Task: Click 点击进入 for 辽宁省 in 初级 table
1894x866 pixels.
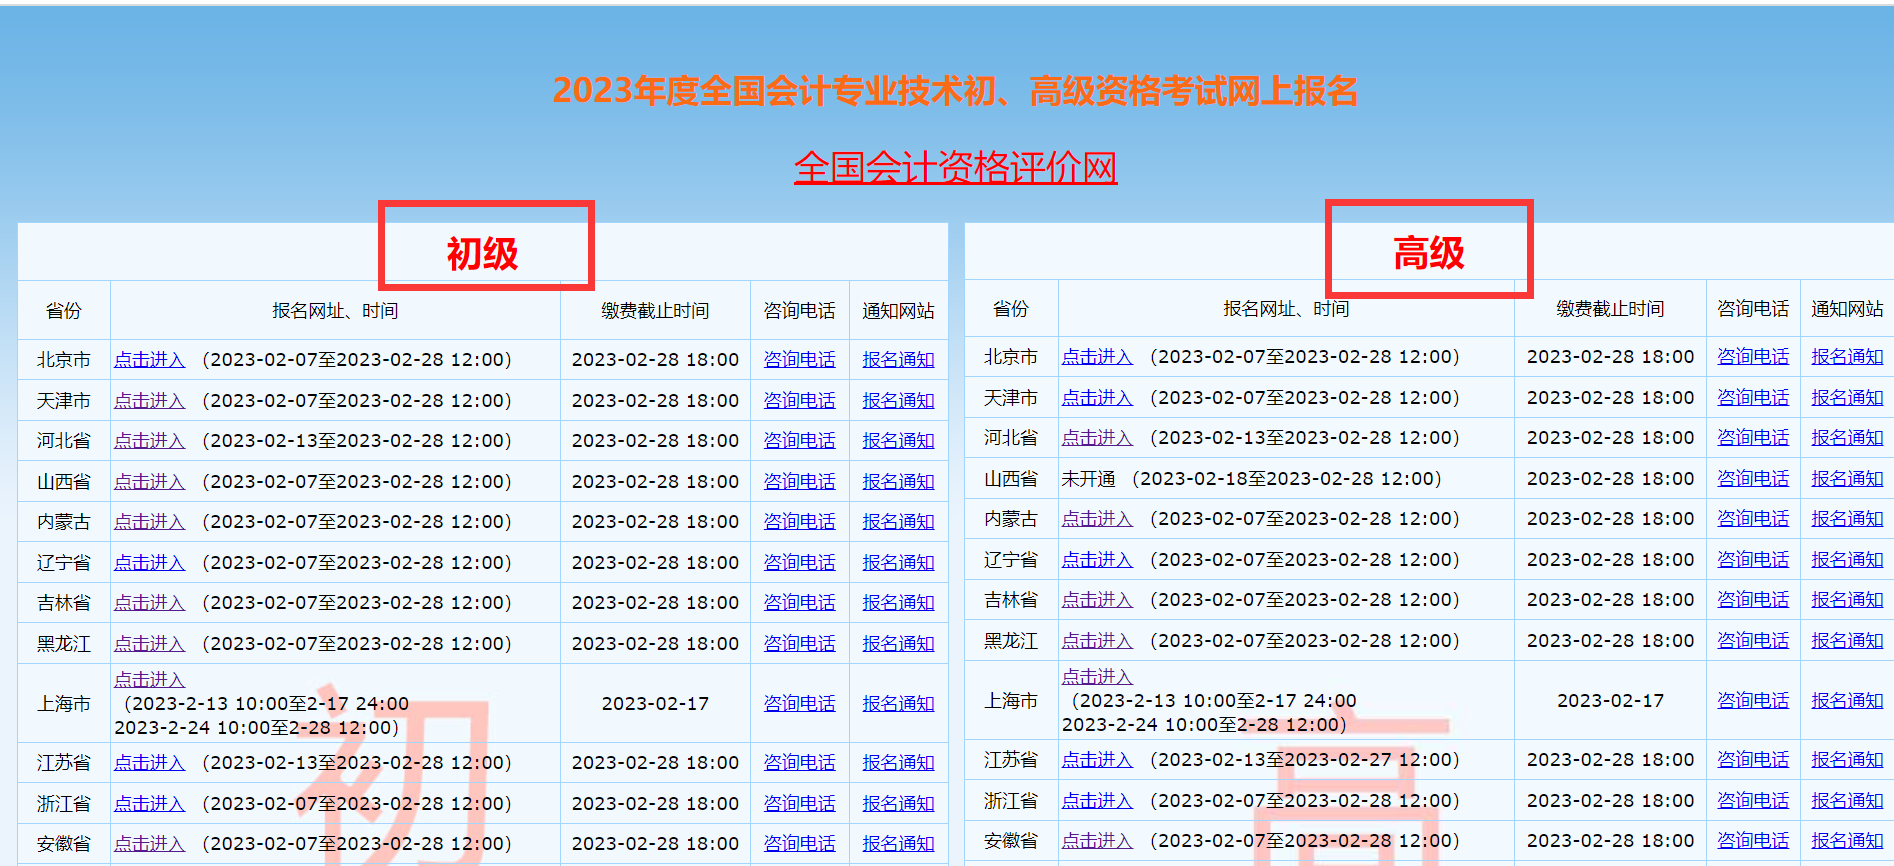Action: coord(149,563)
